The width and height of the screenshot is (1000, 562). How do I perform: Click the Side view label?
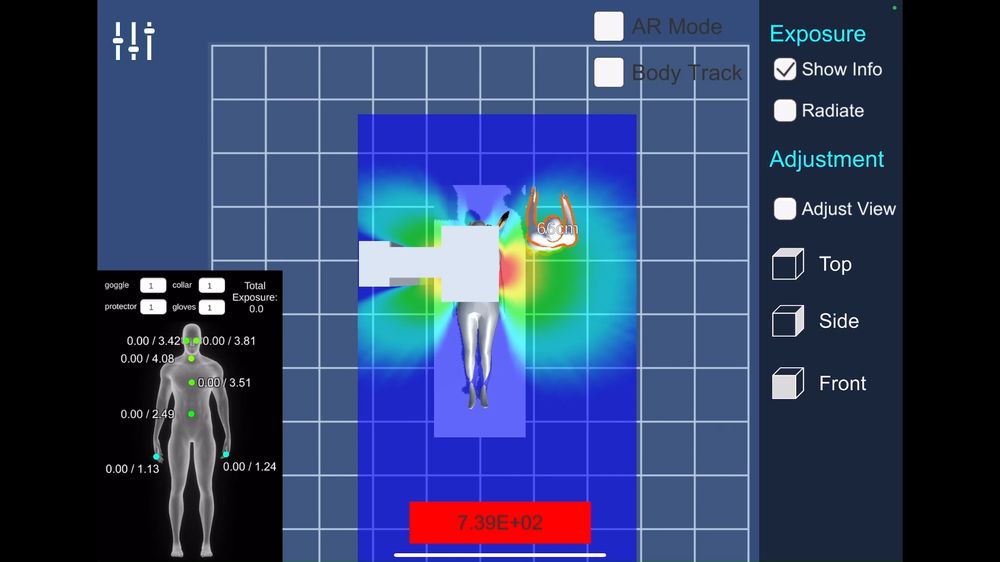839,321
